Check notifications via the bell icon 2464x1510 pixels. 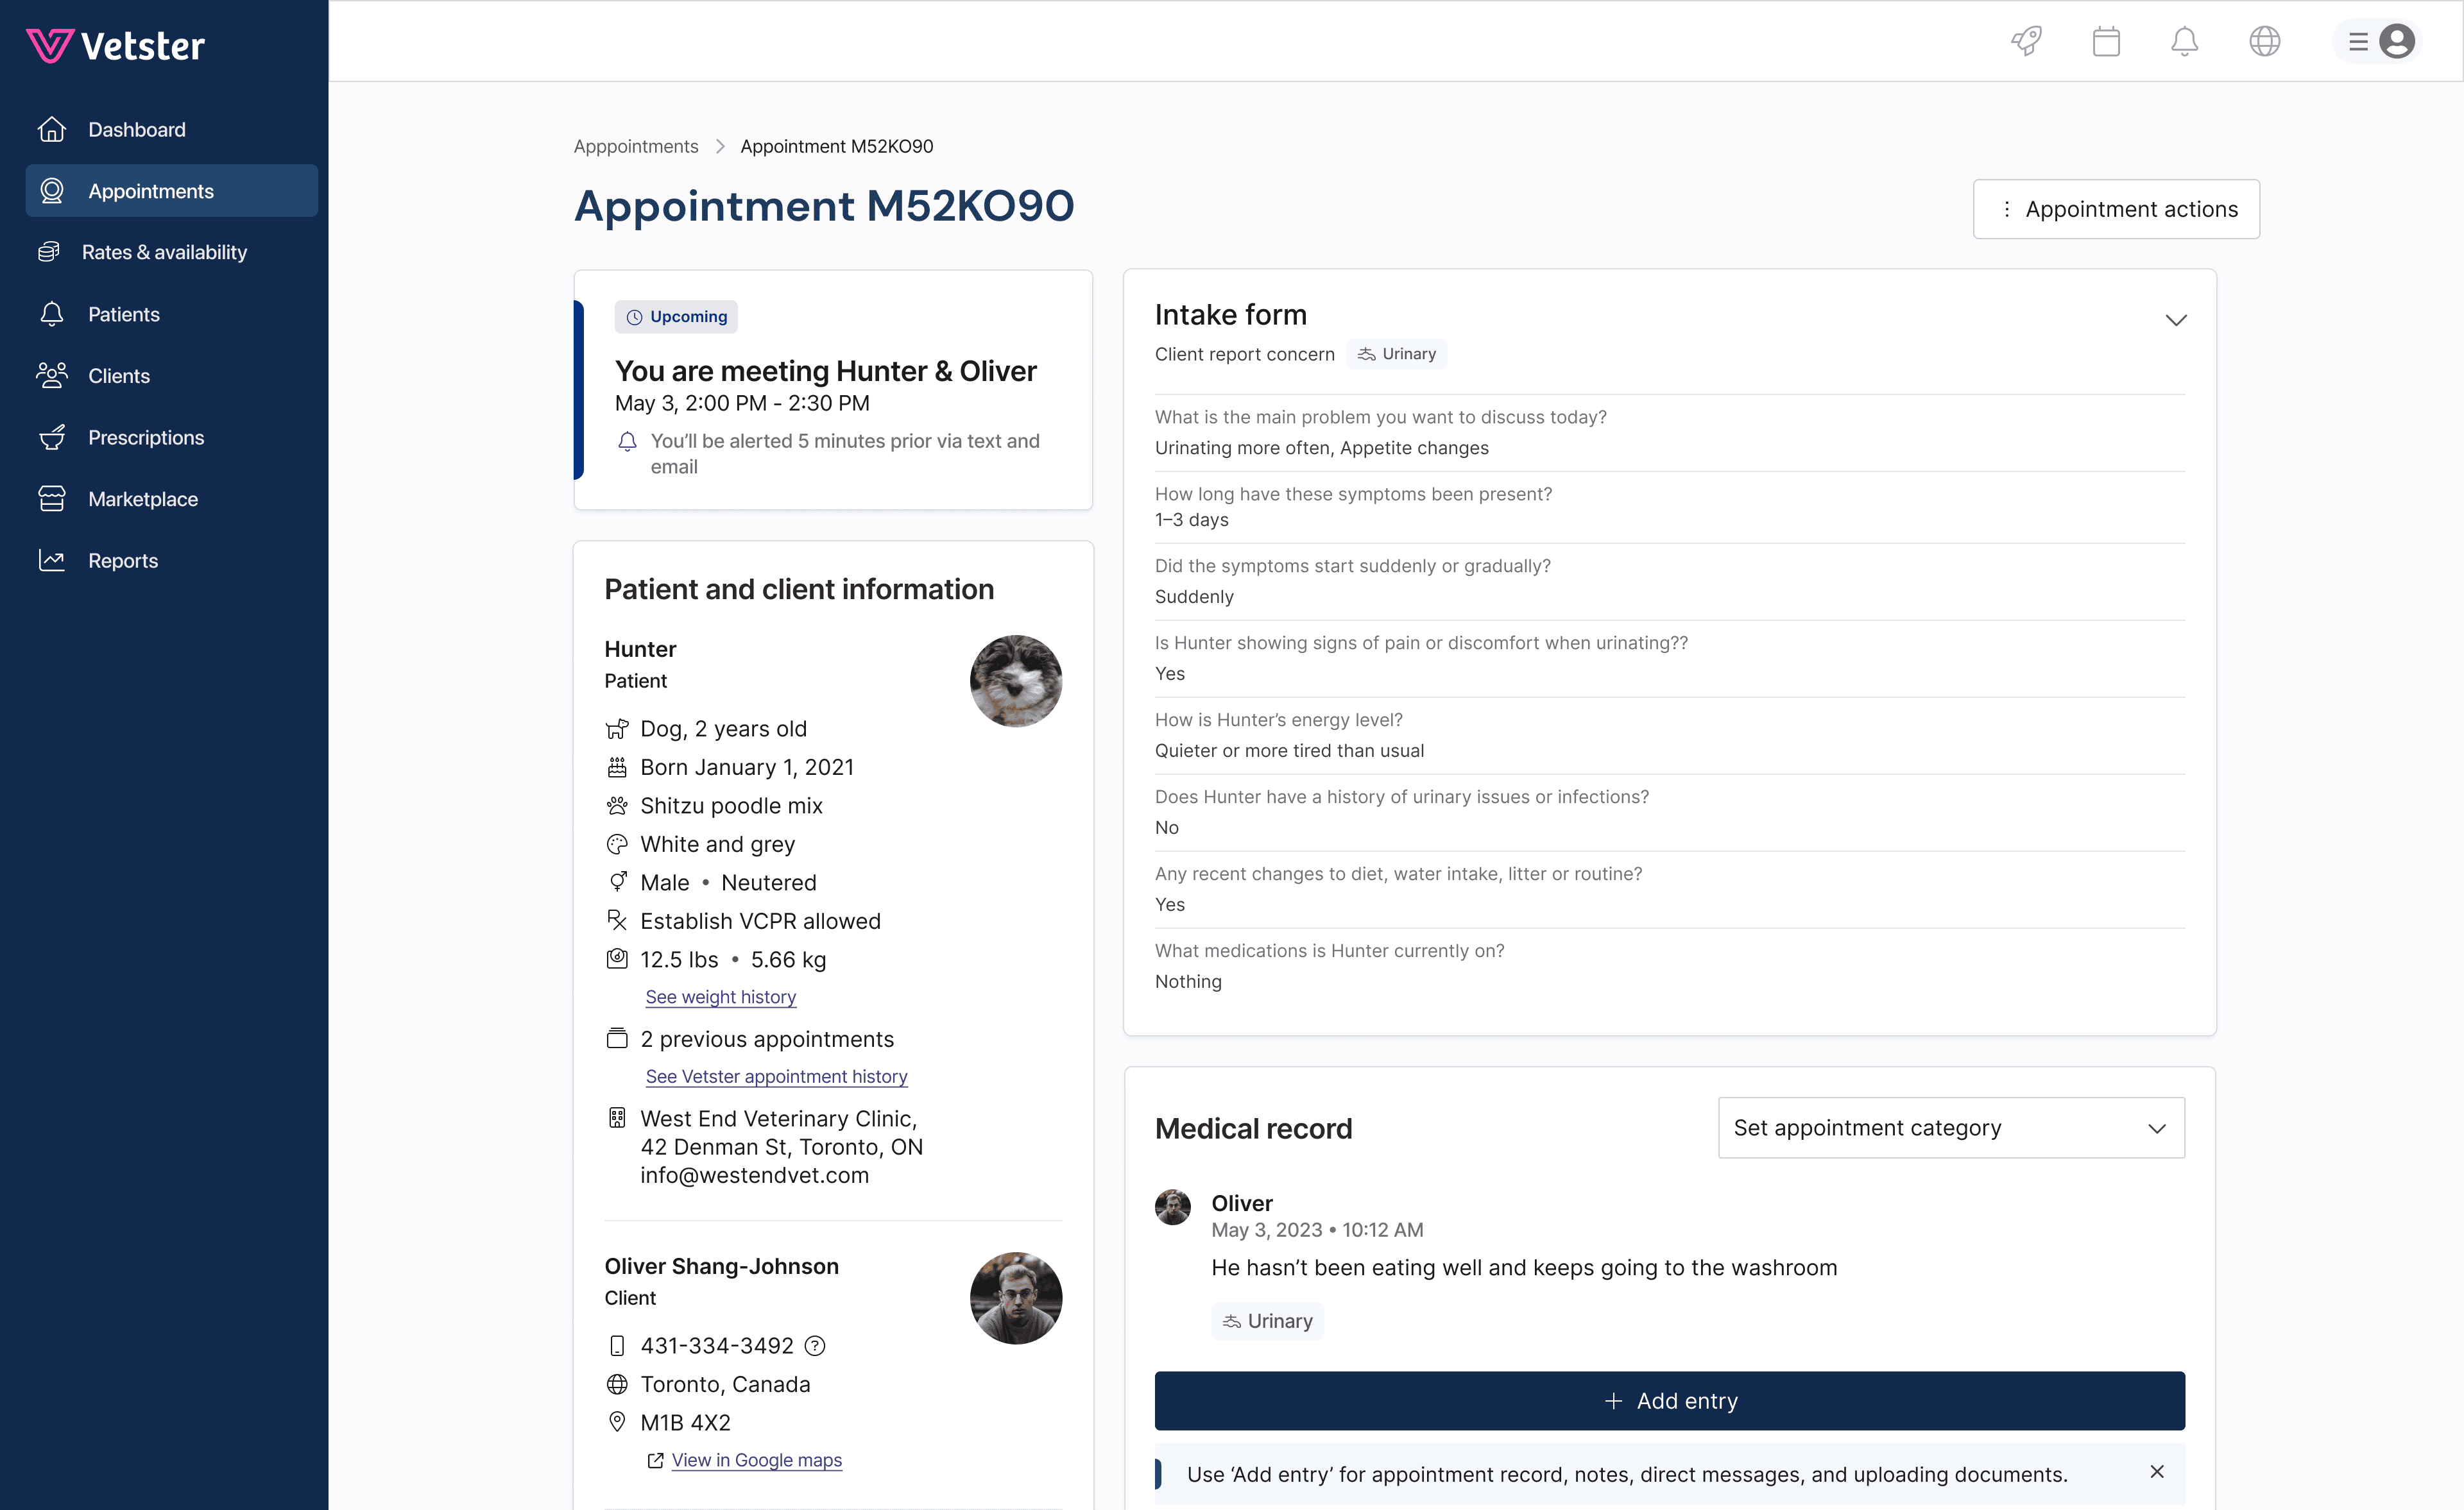point(2185,41)
